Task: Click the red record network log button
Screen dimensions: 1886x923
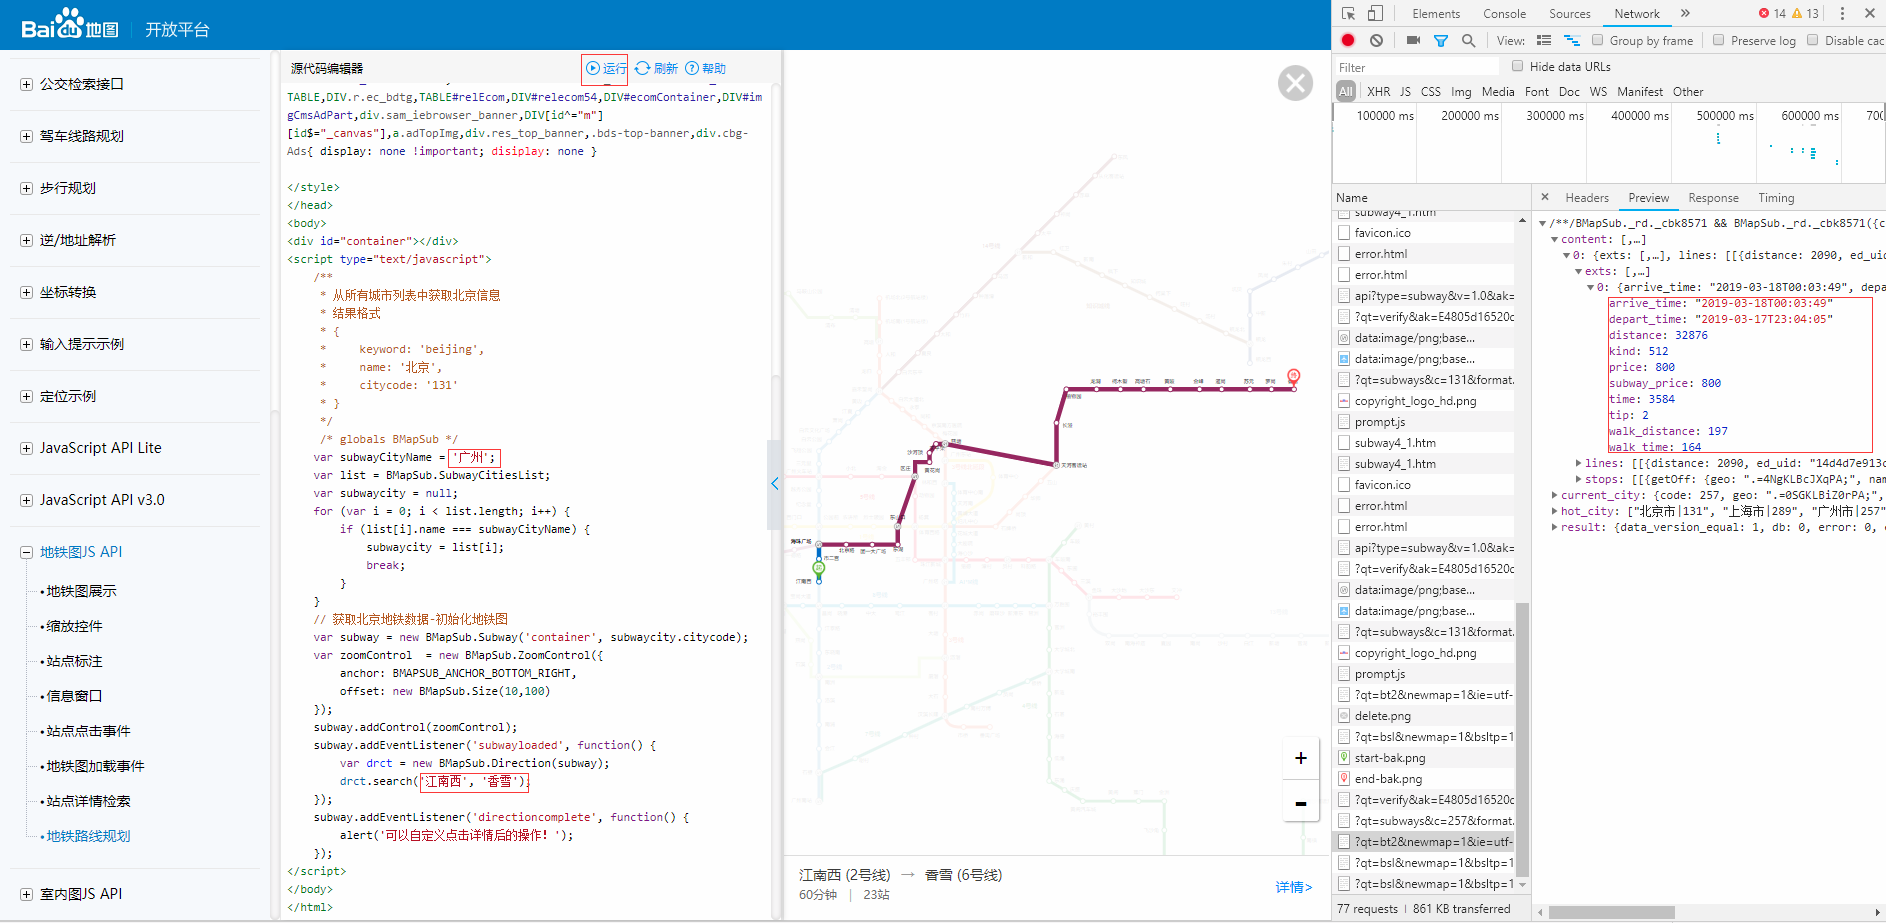Action: [1348, 40]
